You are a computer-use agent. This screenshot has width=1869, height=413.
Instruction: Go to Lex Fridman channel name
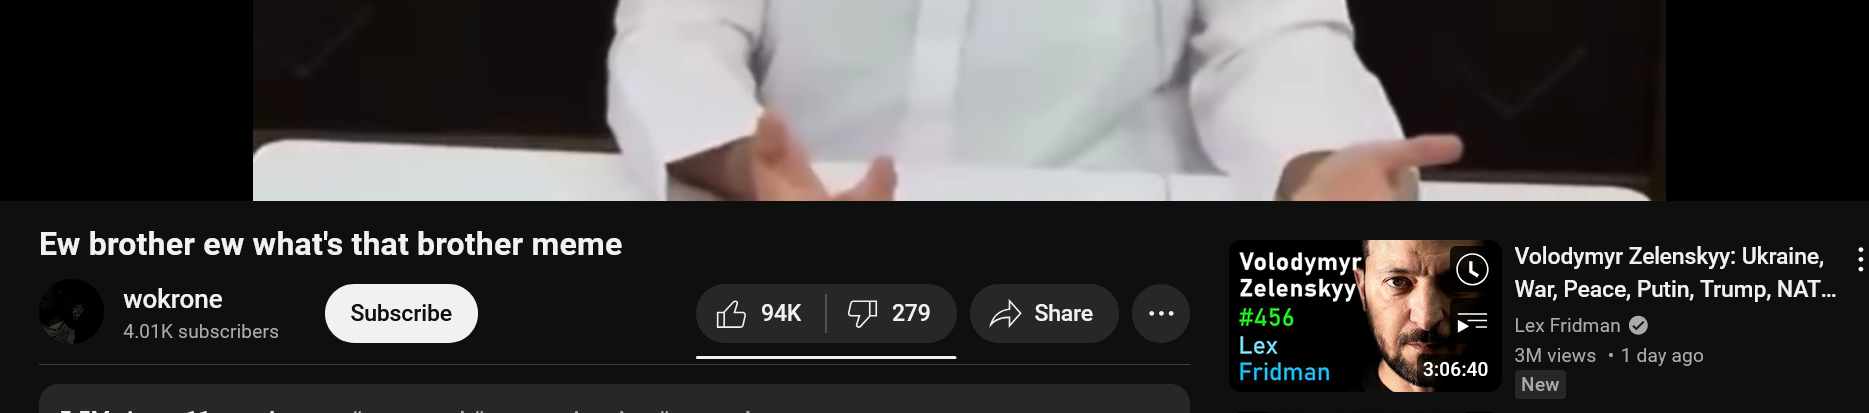pyautogui.click(x=1567, y=326)
